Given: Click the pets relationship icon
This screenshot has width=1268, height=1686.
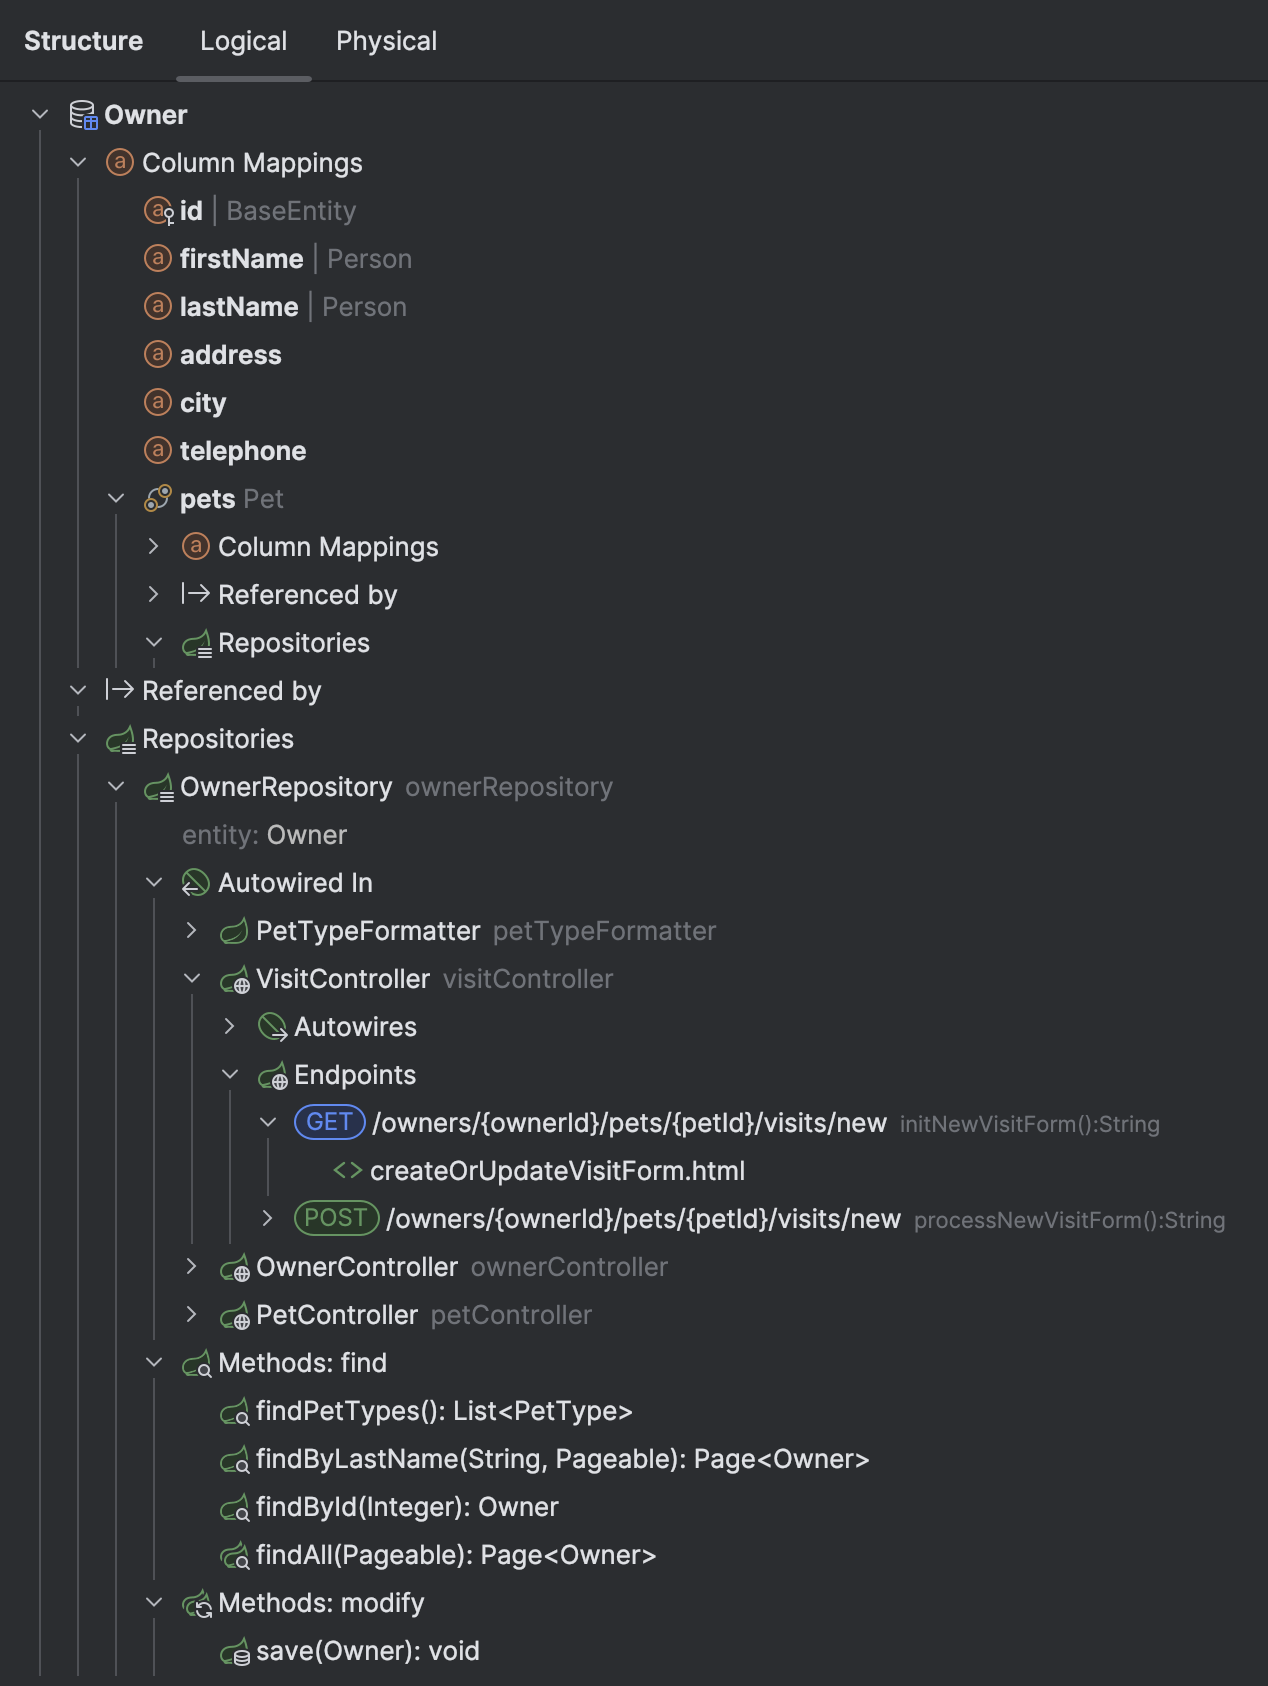Looking at the screenshot, I should (x=158, y=498).
